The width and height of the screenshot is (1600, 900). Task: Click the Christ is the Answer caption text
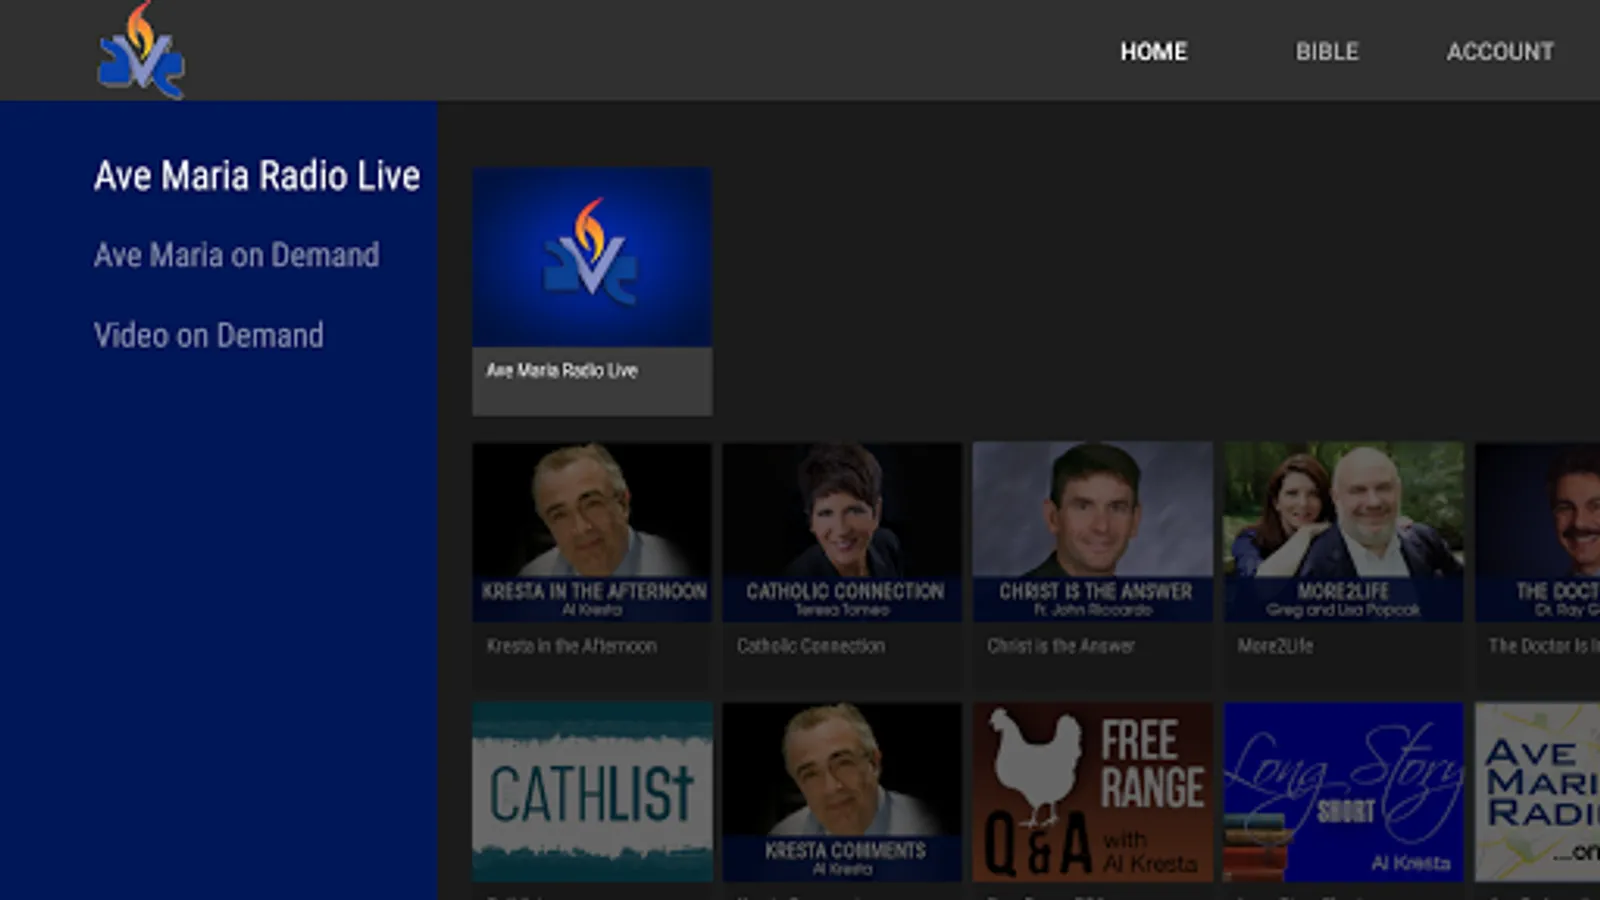pyautogui.click(x=1060, y=646)
